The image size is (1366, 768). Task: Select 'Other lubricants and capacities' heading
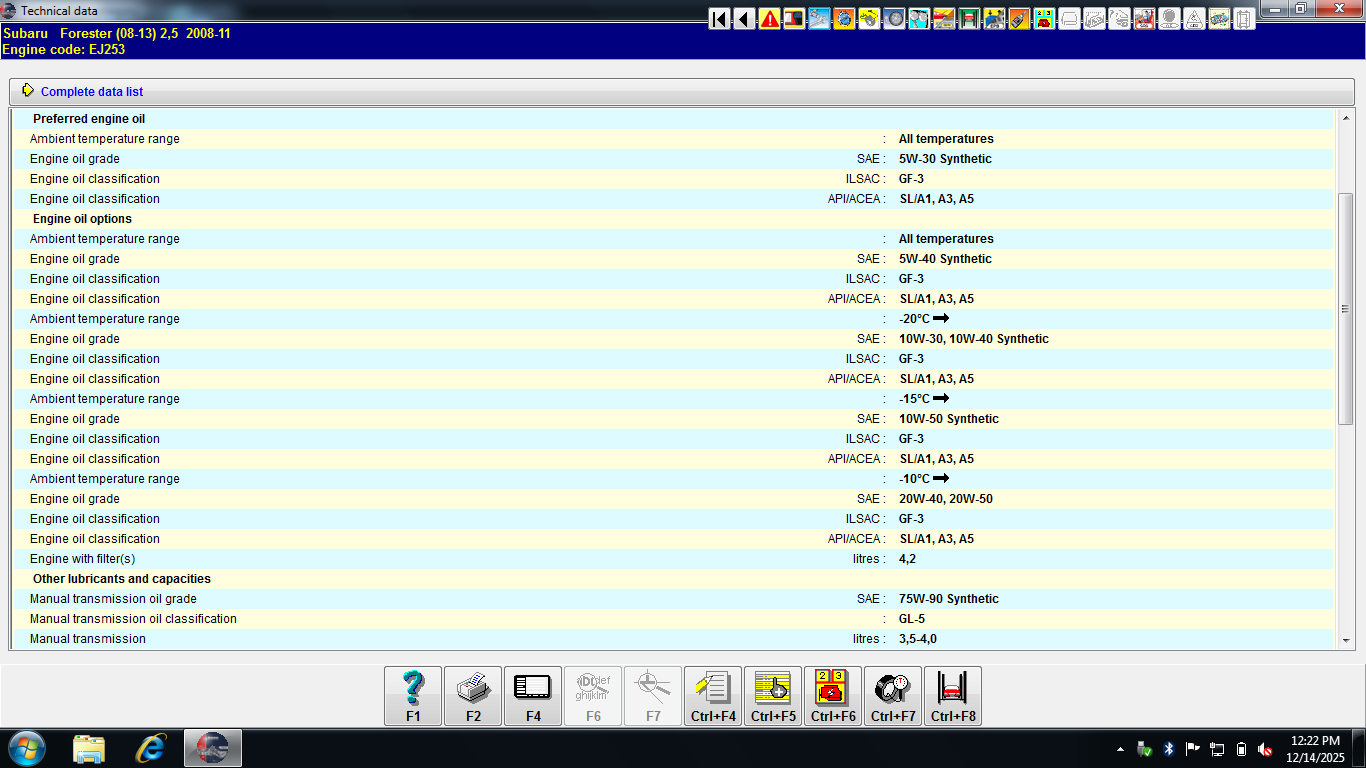pyautogui.click(x=122, y=579)
